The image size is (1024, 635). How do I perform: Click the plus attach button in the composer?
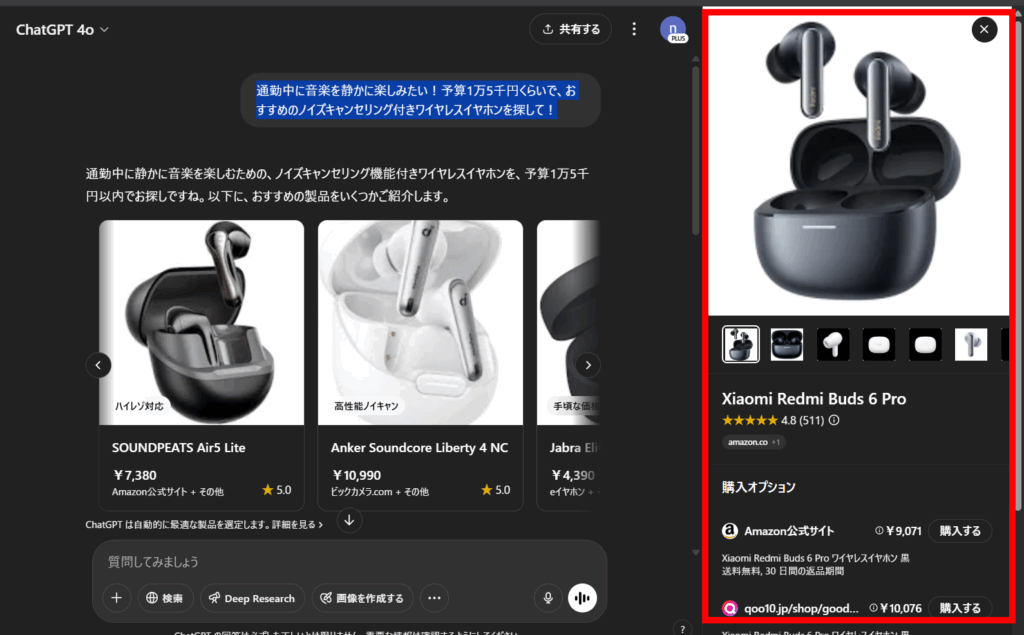pos(116,598)
